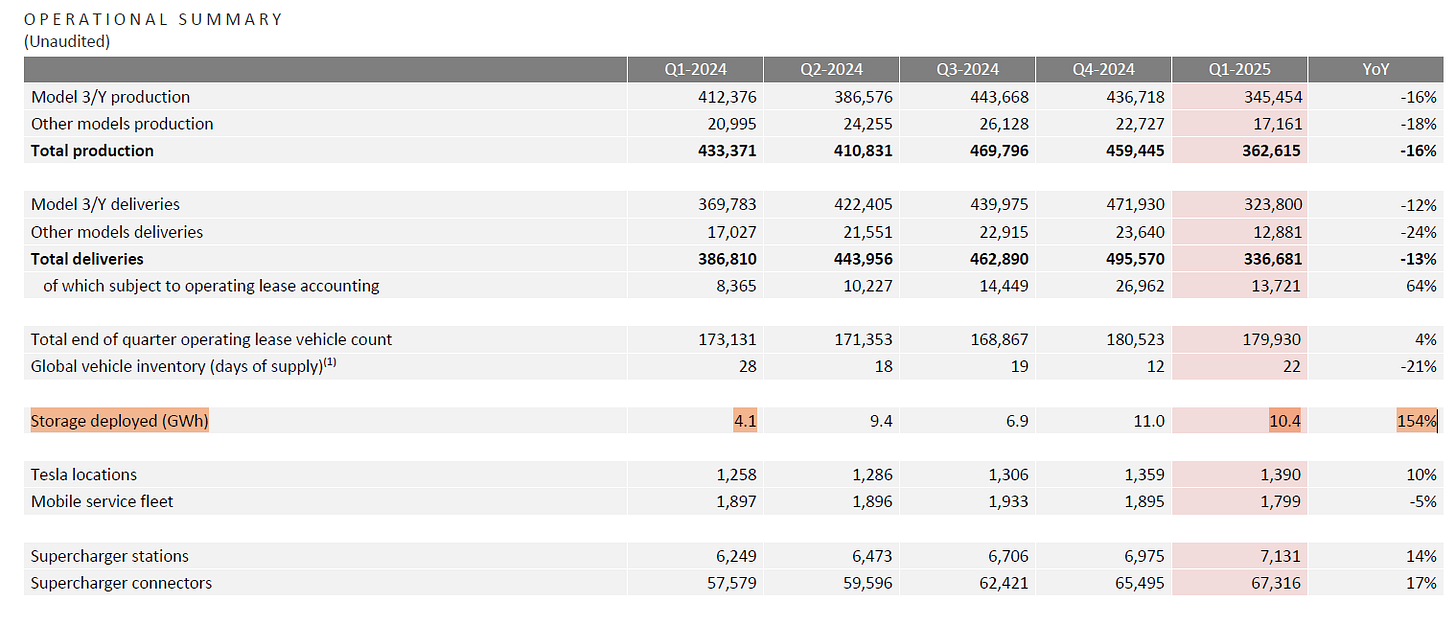Click the 345,454 Q1-2025 production cell

(x=1272, y=97)
